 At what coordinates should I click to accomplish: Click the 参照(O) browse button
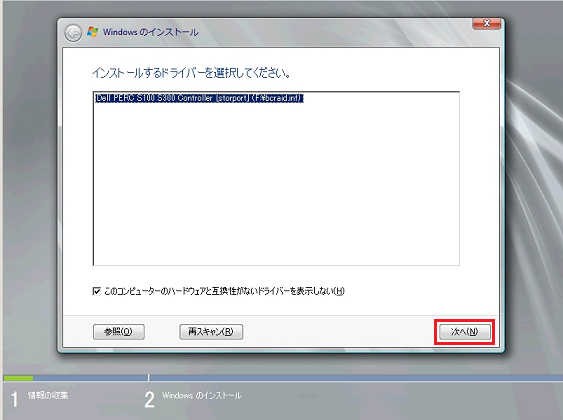click(x=119, y=332)
